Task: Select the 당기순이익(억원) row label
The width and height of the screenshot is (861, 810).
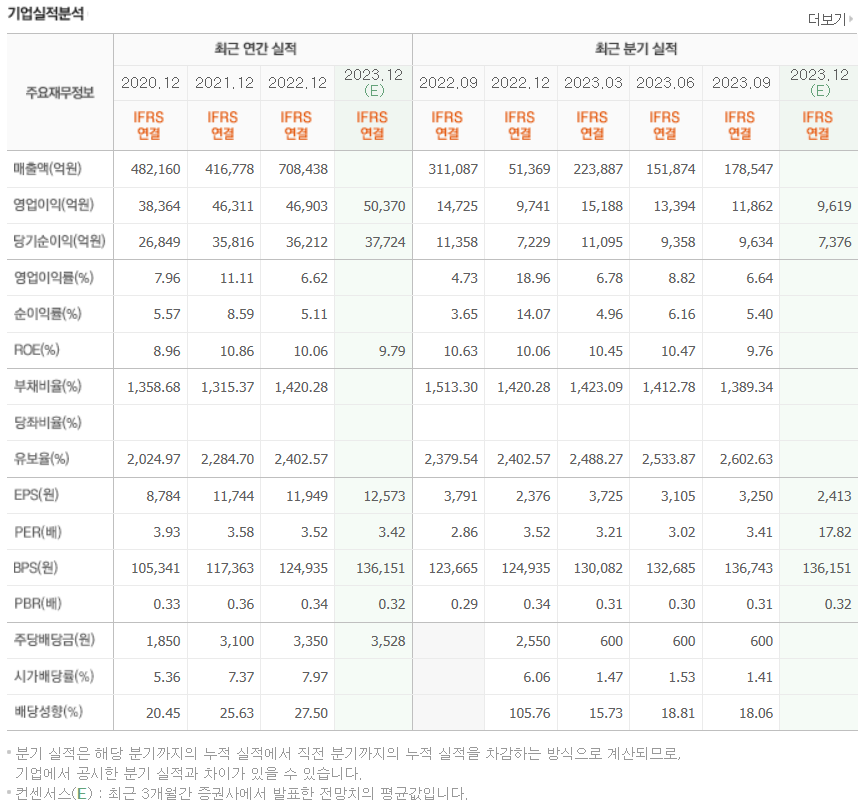Action: point(59,241)
